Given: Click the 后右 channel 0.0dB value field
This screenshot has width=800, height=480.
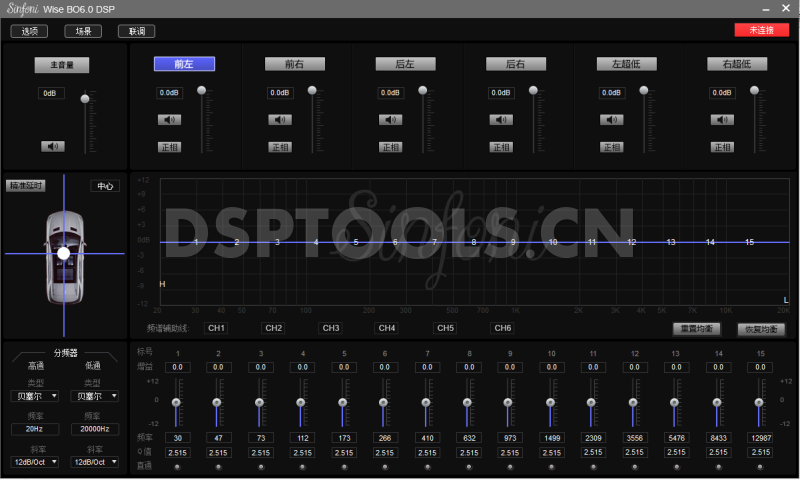Looking at the screenshot, I should pyautogui.click(x=501, y=93).
